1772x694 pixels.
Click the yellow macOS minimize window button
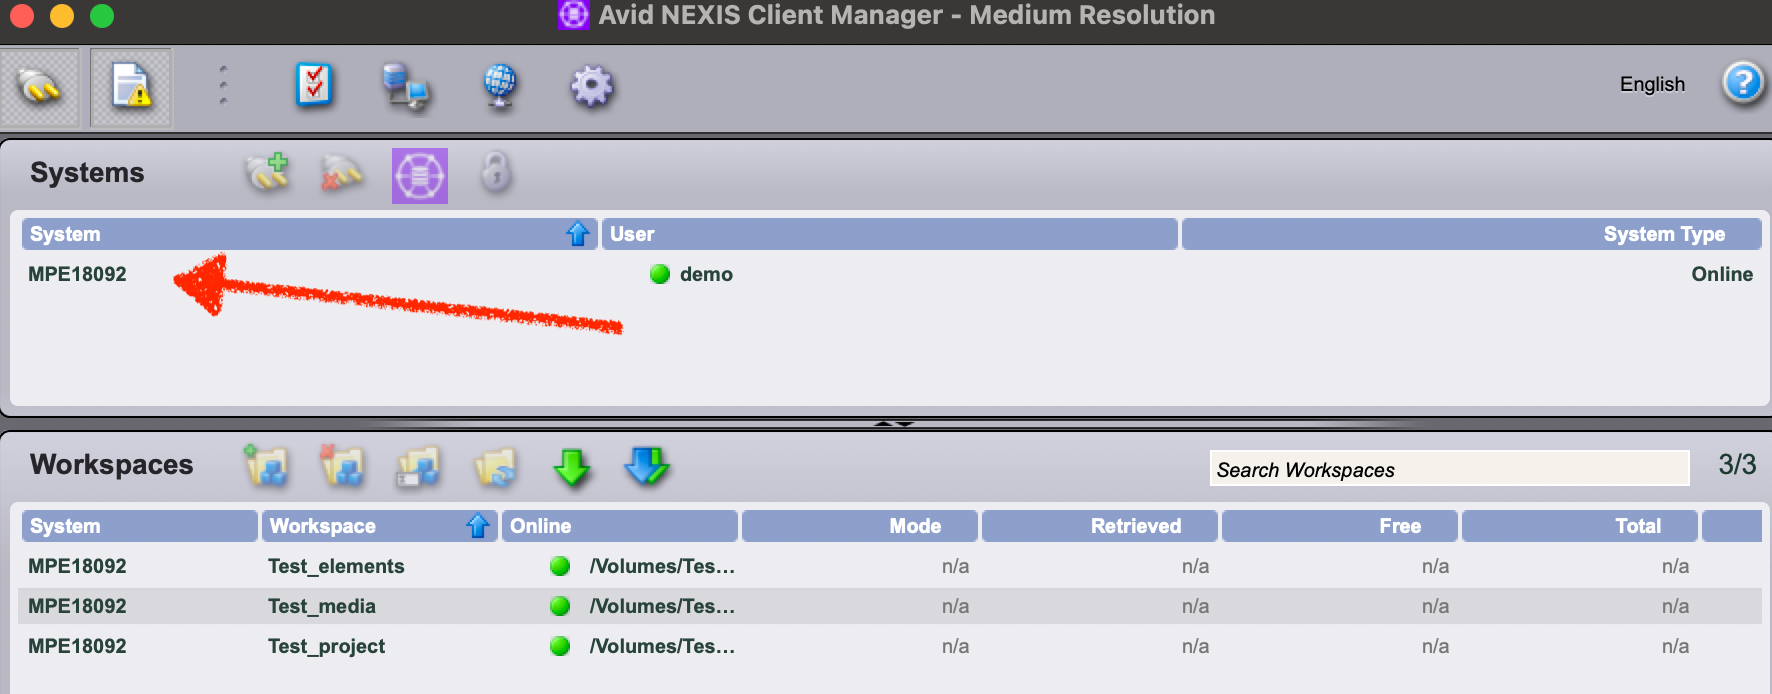pyautogui.click(x=62, y=16)
